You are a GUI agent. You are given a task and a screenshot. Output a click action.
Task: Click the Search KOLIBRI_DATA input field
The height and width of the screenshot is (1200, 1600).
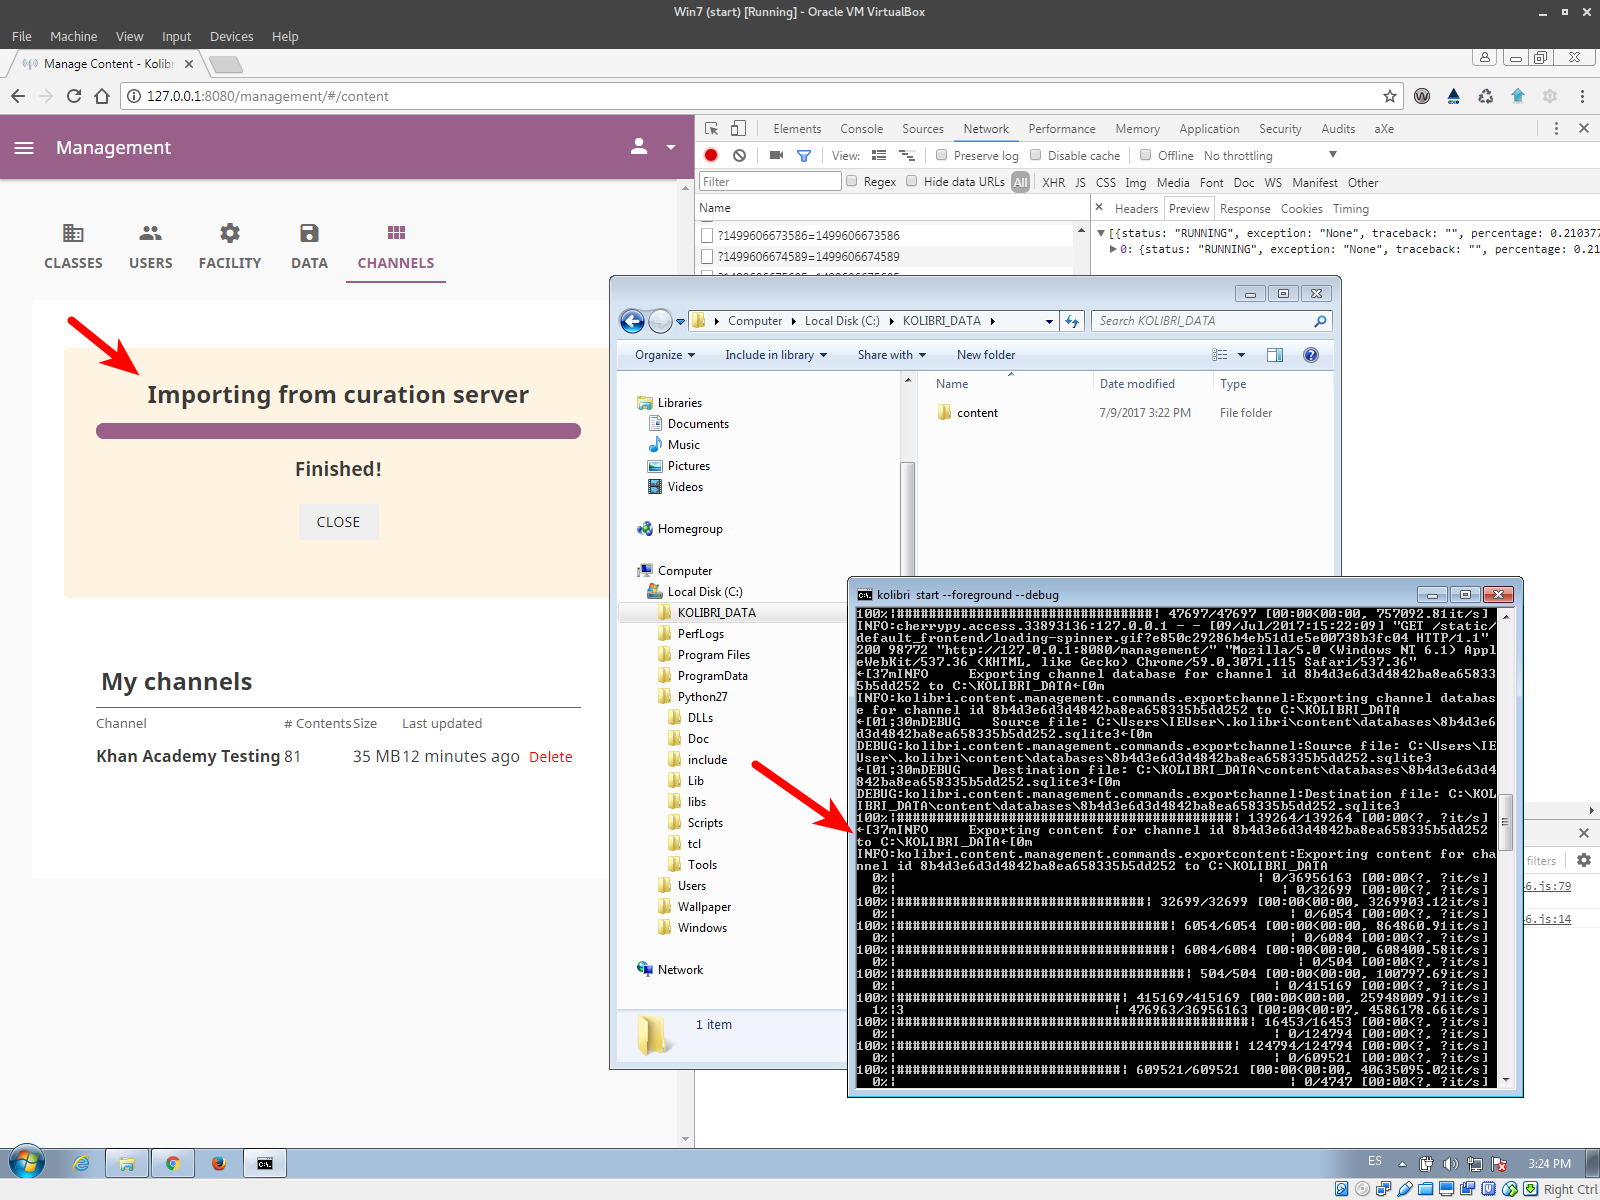(x=1200, y=321)
